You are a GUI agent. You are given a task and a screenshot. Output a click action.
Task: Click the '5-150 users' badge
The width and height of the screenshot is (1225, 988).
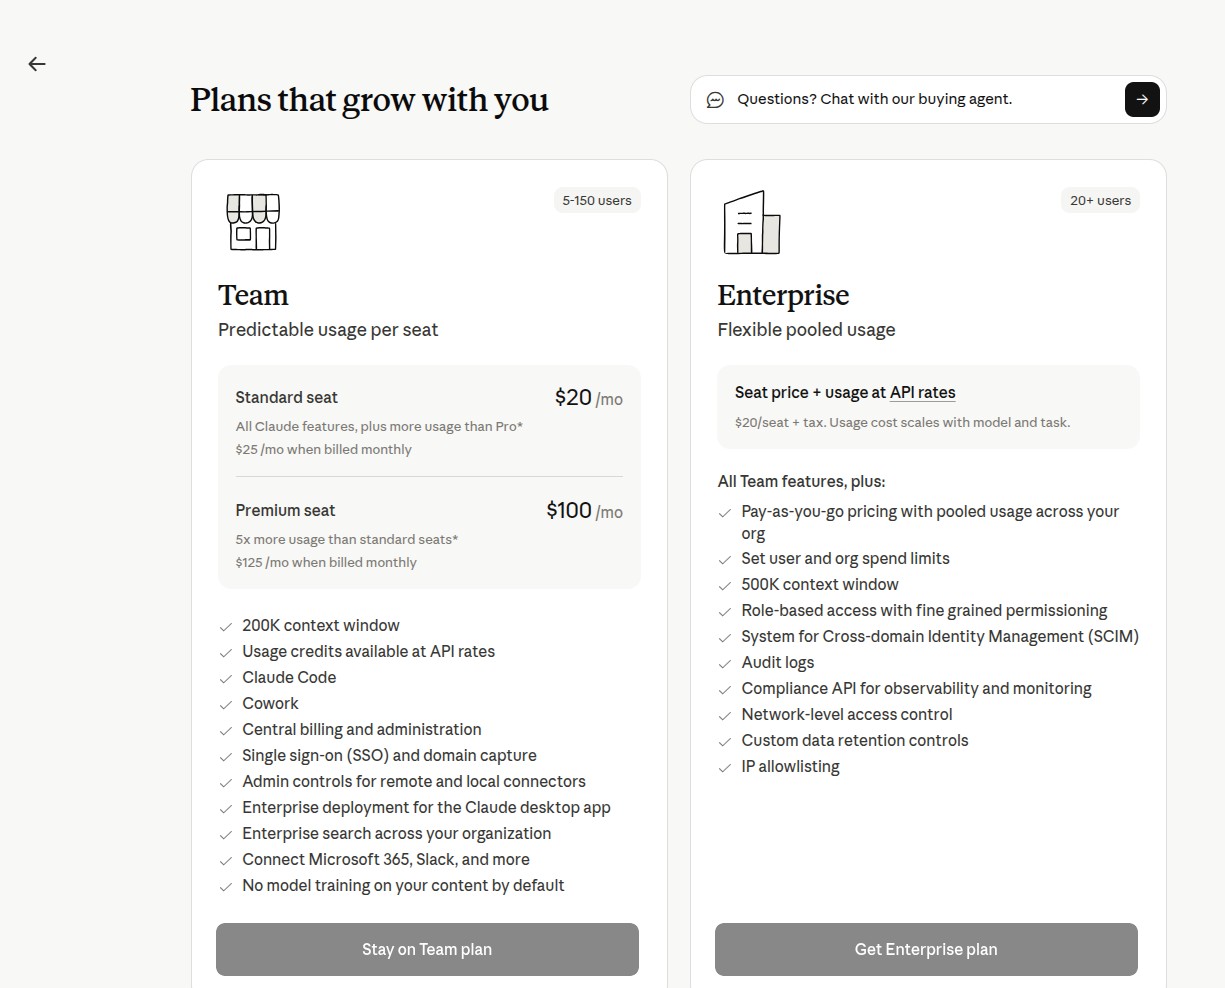coord(597,200)
